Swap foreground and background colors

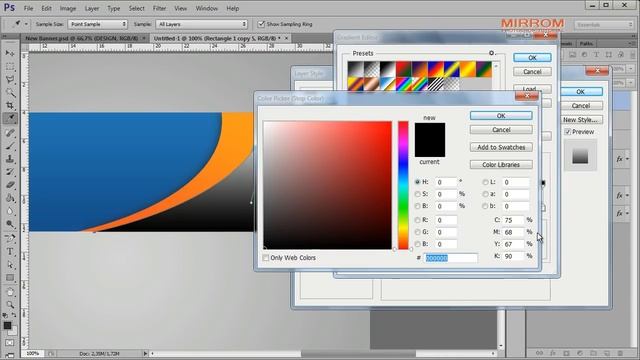pyautogui.click(x=14, y=315)
